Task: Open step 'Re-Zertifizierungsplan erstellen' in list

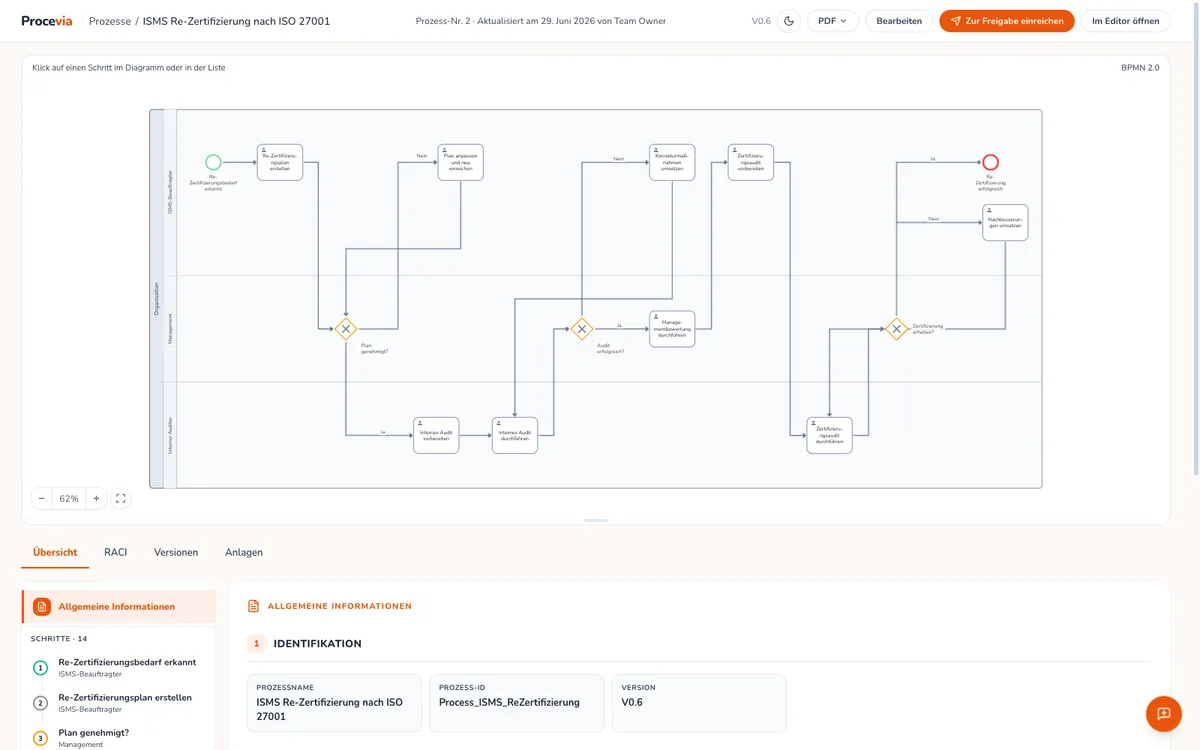Action: [119, 702]
